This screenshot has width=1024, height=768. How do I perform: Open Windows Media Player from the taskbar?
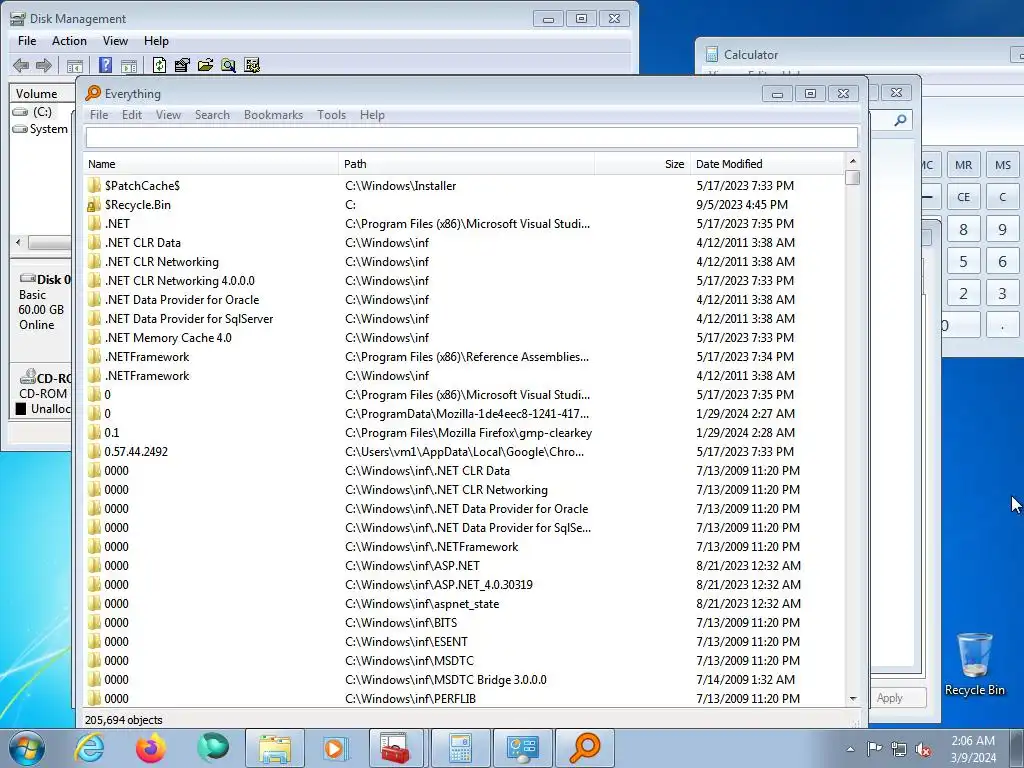[336, 748]
